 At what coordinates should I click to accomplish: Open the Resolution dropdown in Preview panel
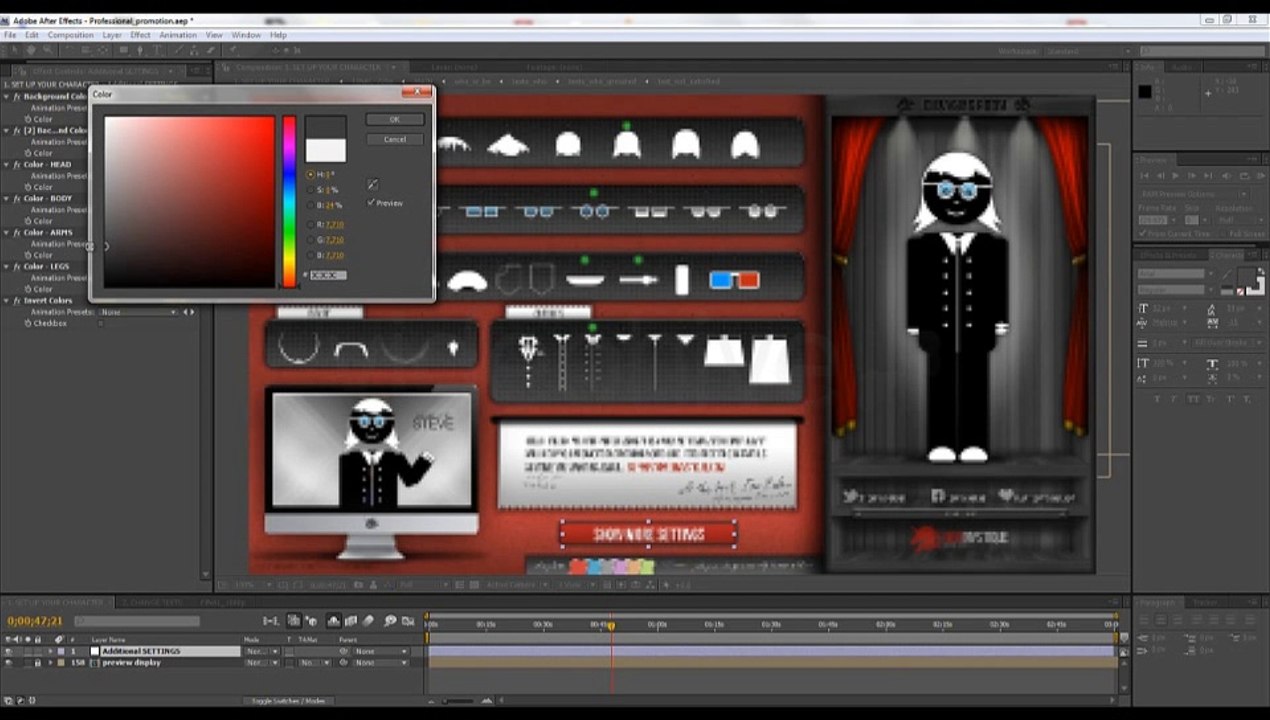click(1241, 220)
